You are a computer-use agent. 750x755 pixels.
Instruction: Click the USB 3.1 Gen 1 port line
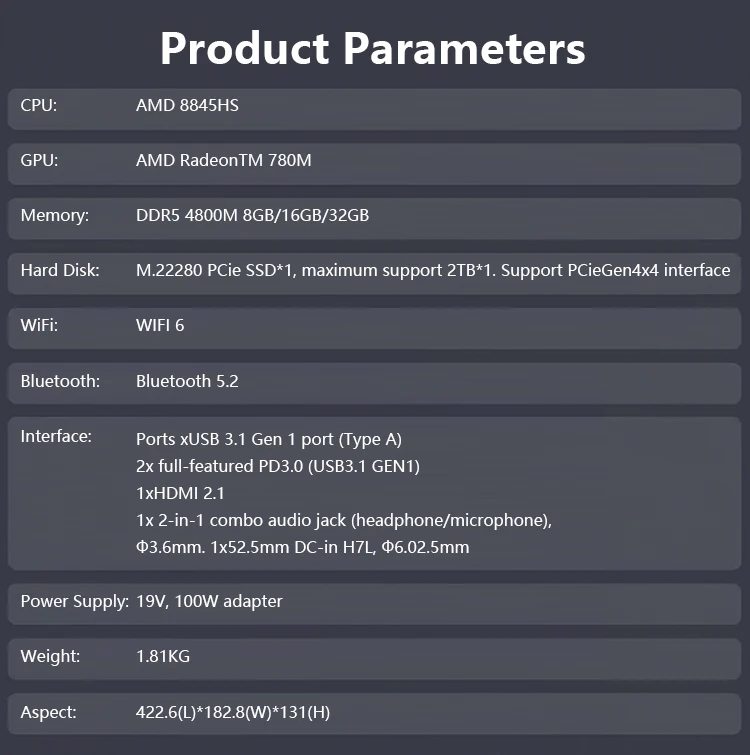pos(269,439)
